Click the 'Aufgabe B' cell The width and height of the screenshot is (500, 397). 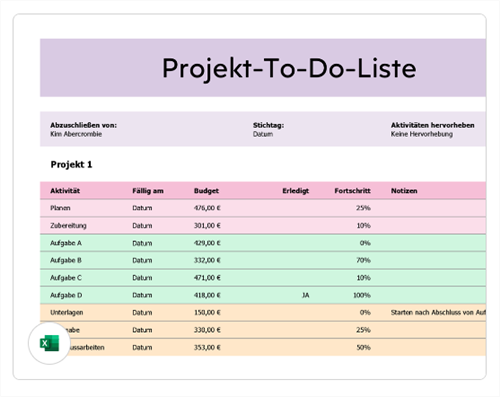[66, 260]
